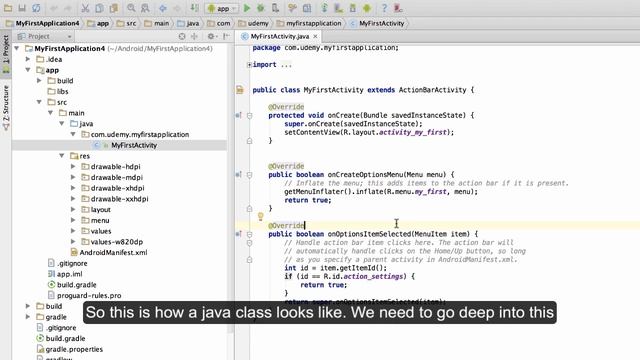Click the Redo toolbar icon
The image size is (640, 360).
(x=68, y=8)
